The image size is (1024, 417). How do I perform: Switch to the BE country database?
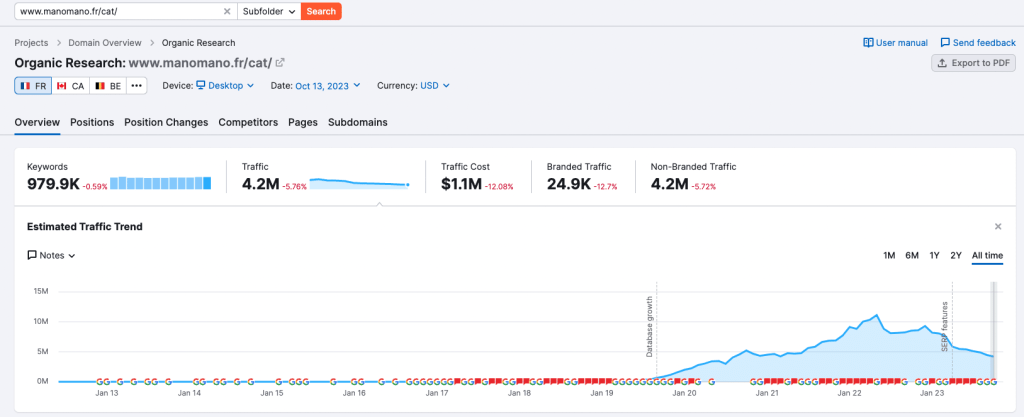tap(108, 86)
